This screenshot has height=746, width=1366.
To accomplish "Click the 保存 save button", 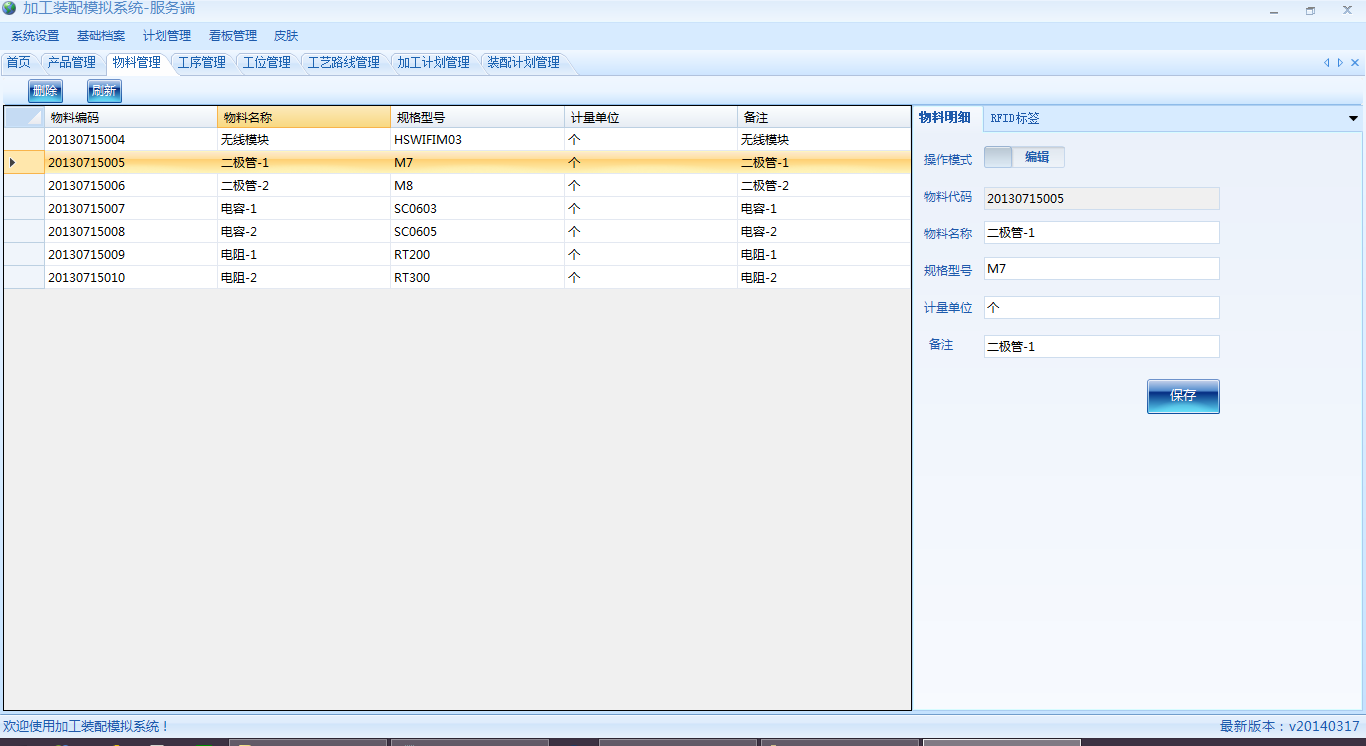I will [1183, 396].
